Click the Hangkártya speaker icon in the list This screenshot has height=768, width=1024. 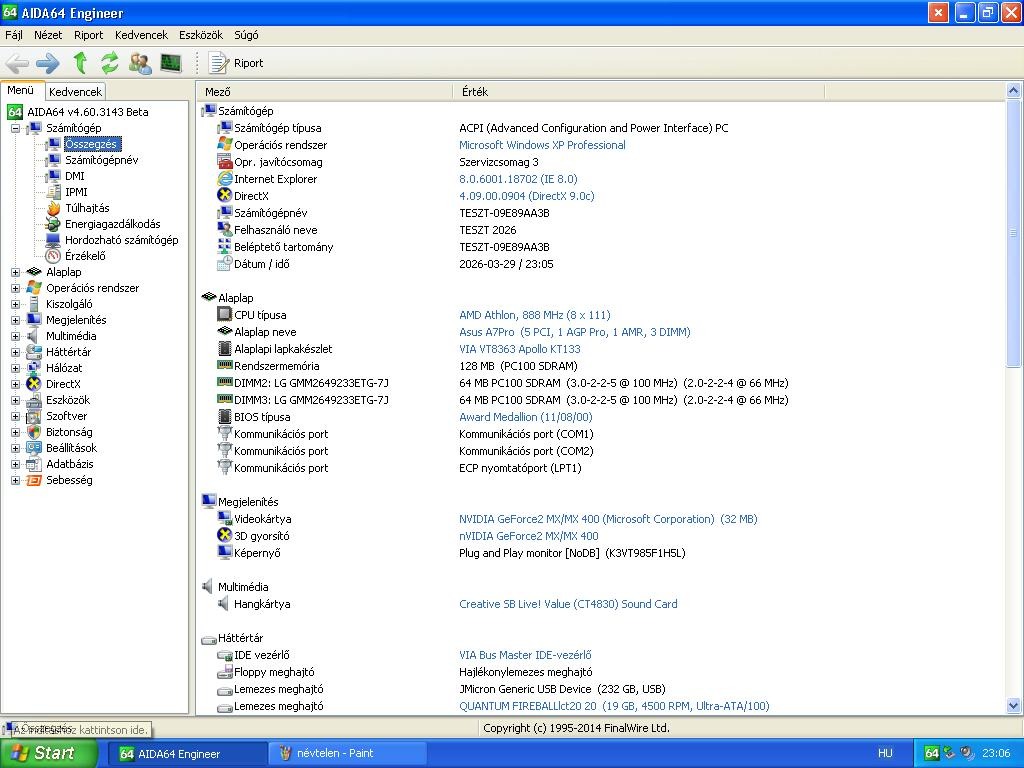223,604
